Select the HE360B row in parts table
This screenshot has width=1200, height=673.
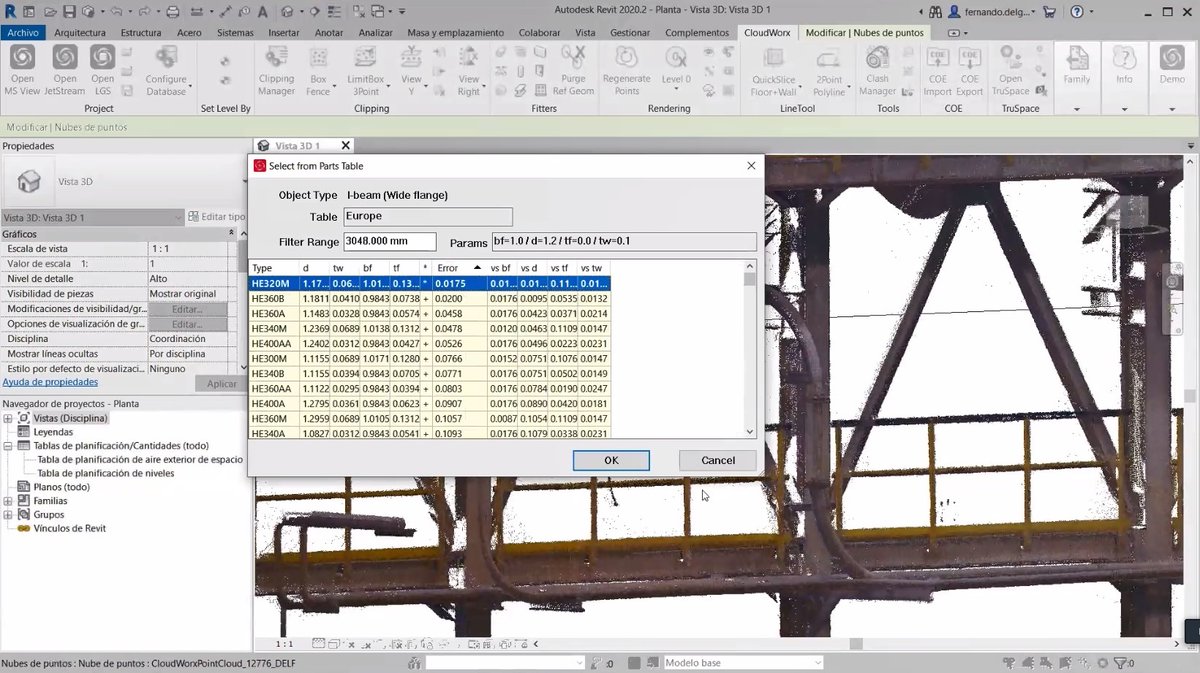429,298
